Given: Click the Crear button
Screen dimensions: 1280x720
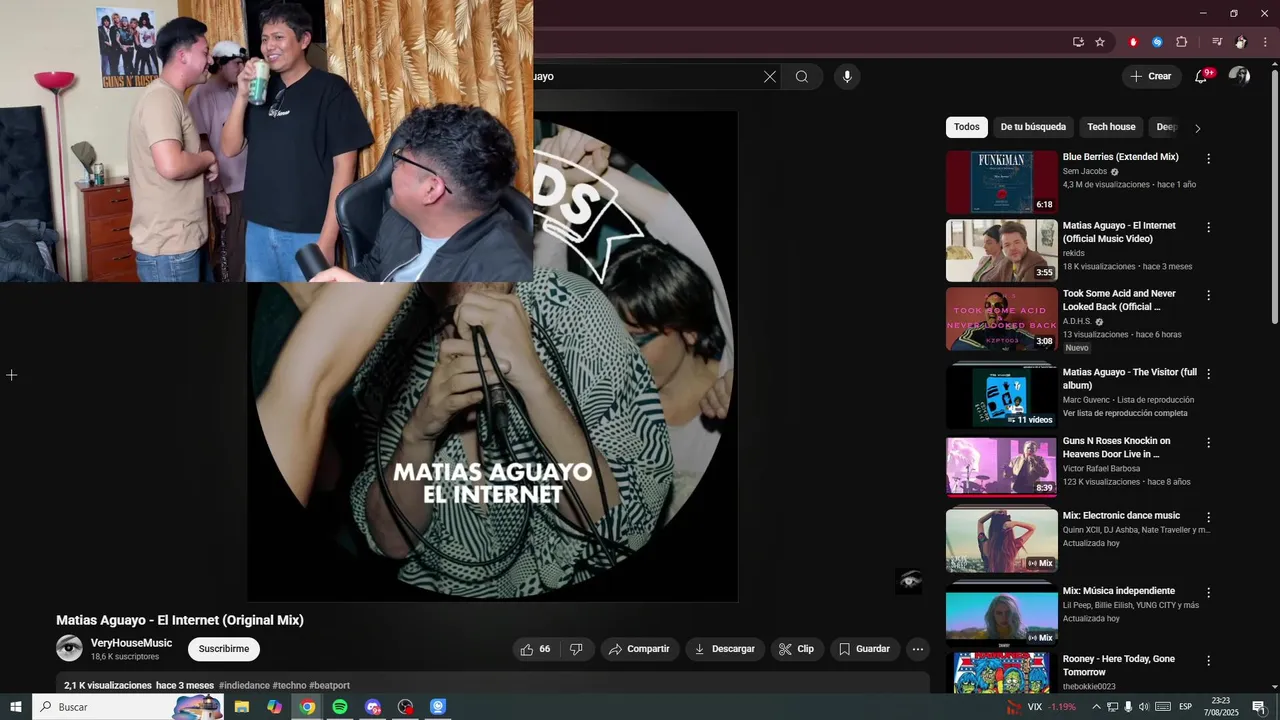Looking at the screenshot, I should [1151, 76].
